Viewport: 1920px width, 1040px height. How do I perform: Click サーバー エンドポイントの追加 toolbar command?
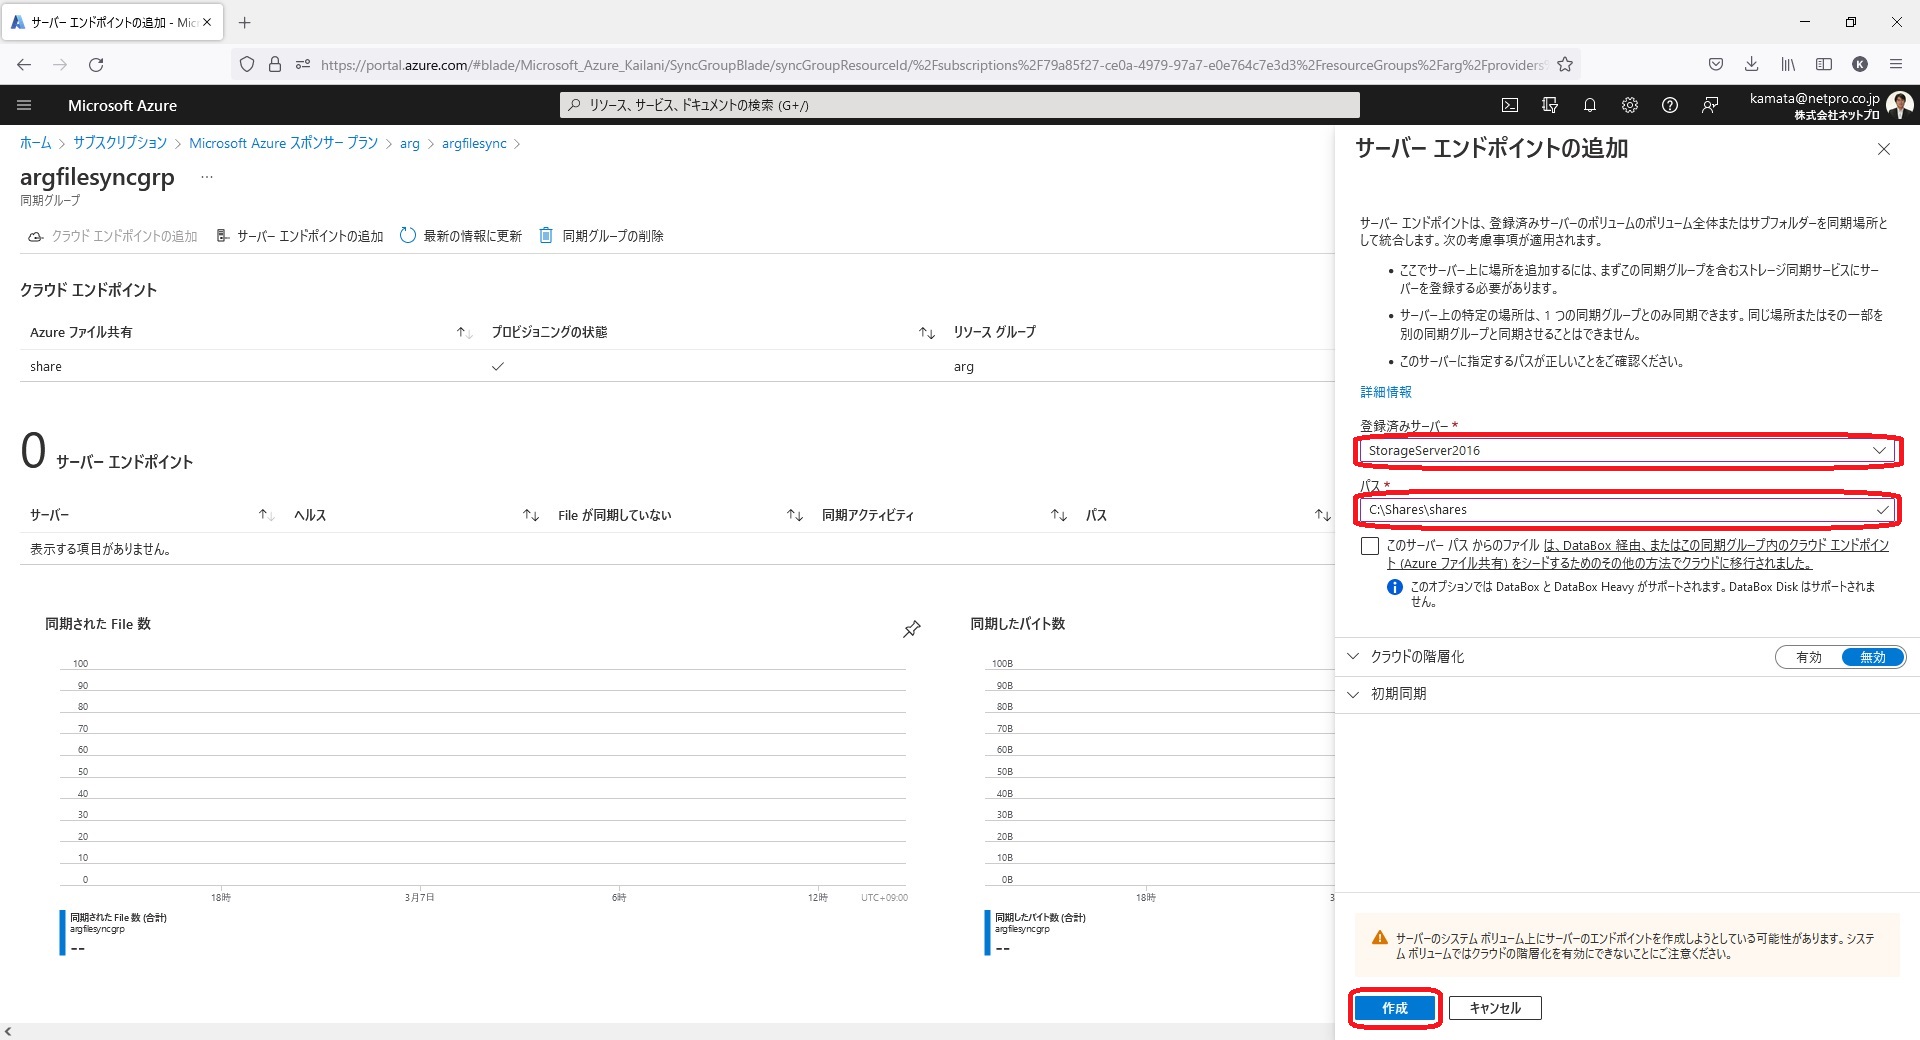[x=300, y=236]
